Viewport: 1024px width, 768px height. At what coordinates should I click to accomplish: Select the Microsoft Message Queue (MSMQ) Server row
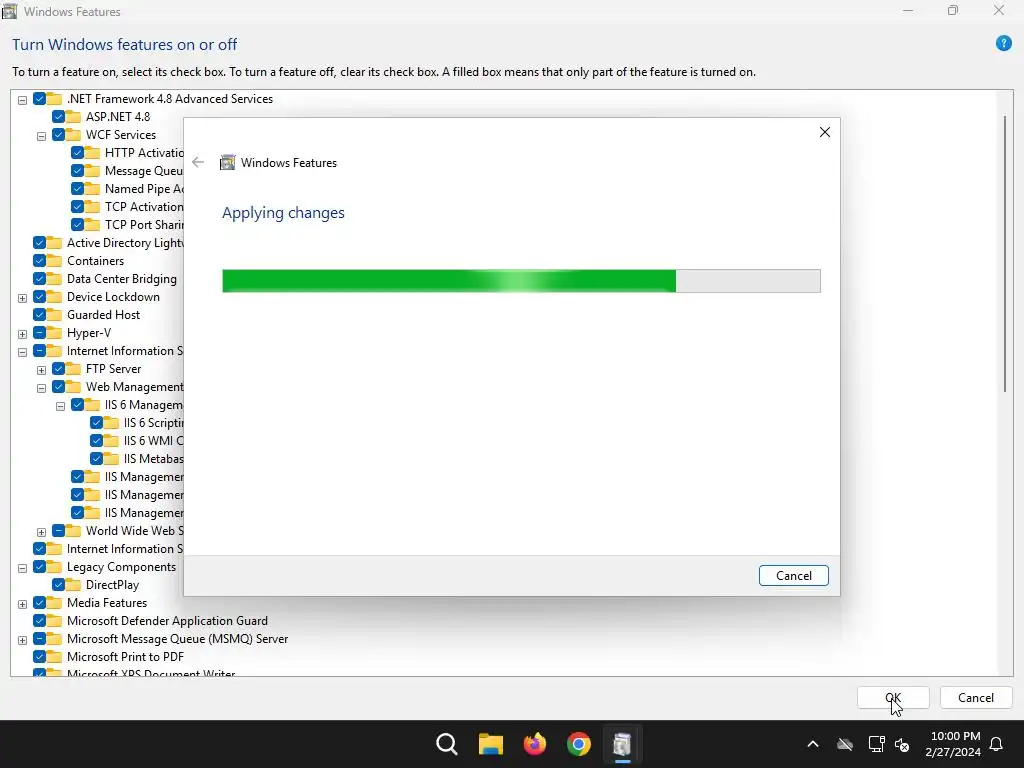pos(177,639)
